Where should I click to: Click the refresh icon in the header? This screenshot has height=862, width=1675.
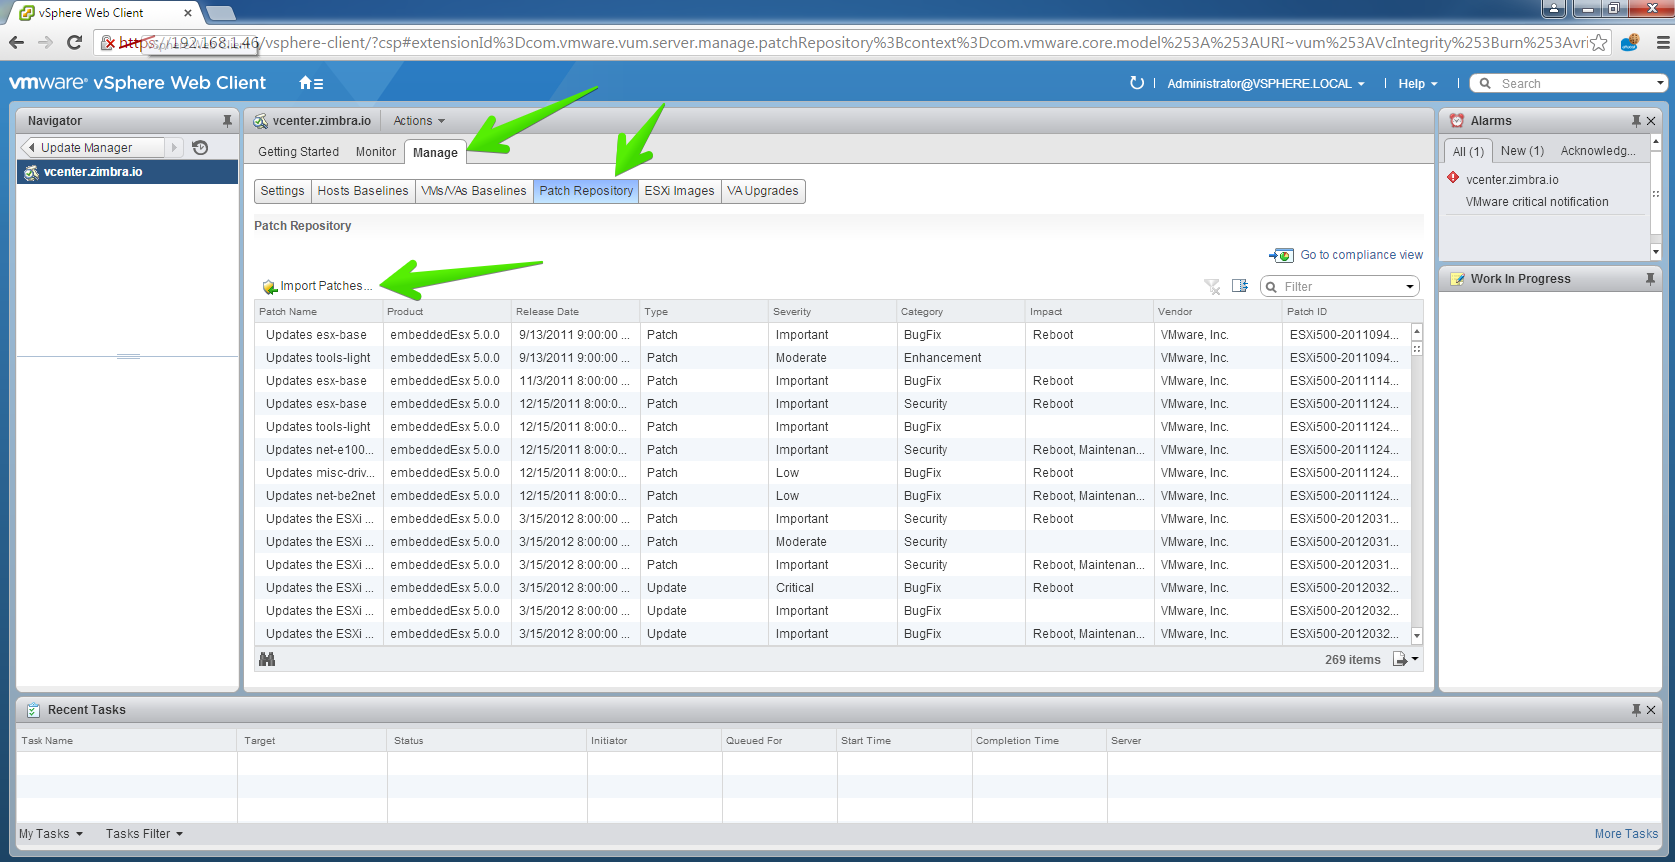tap(1136, 83)
